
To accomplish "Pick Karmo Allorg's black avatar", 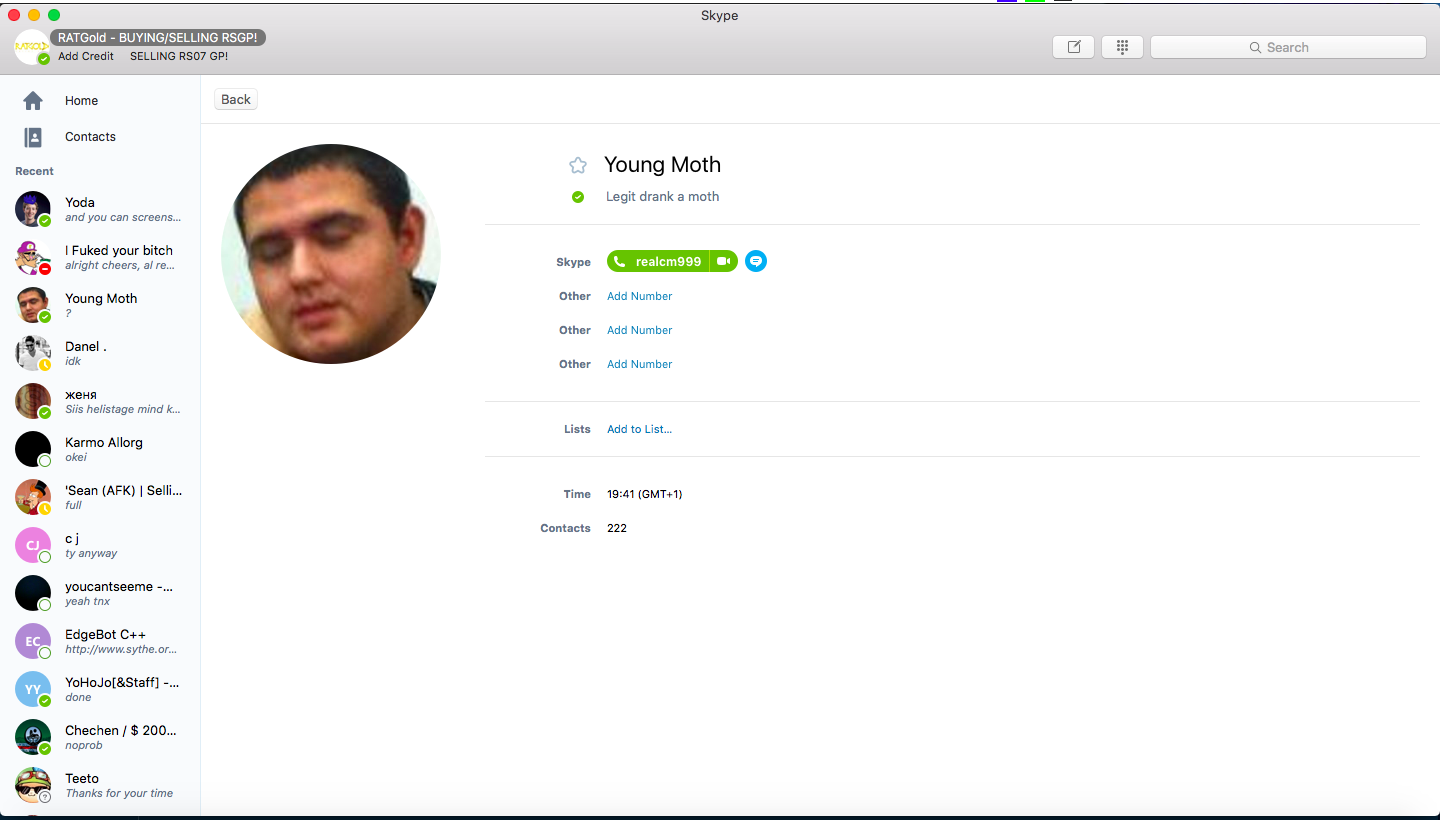I will click(33, 449).
